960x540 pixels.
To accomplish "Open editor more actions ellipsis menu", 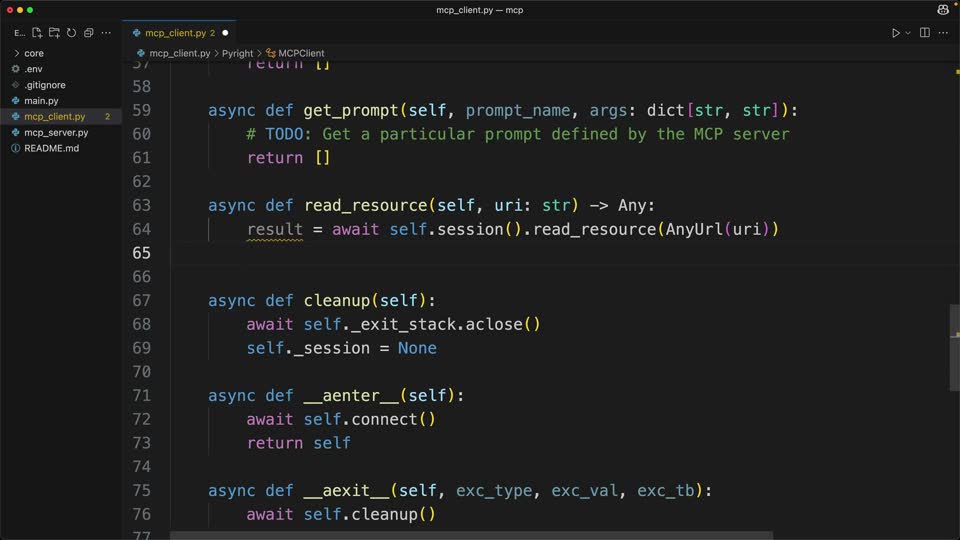I will pyautogui.click(x=943, y=33).
